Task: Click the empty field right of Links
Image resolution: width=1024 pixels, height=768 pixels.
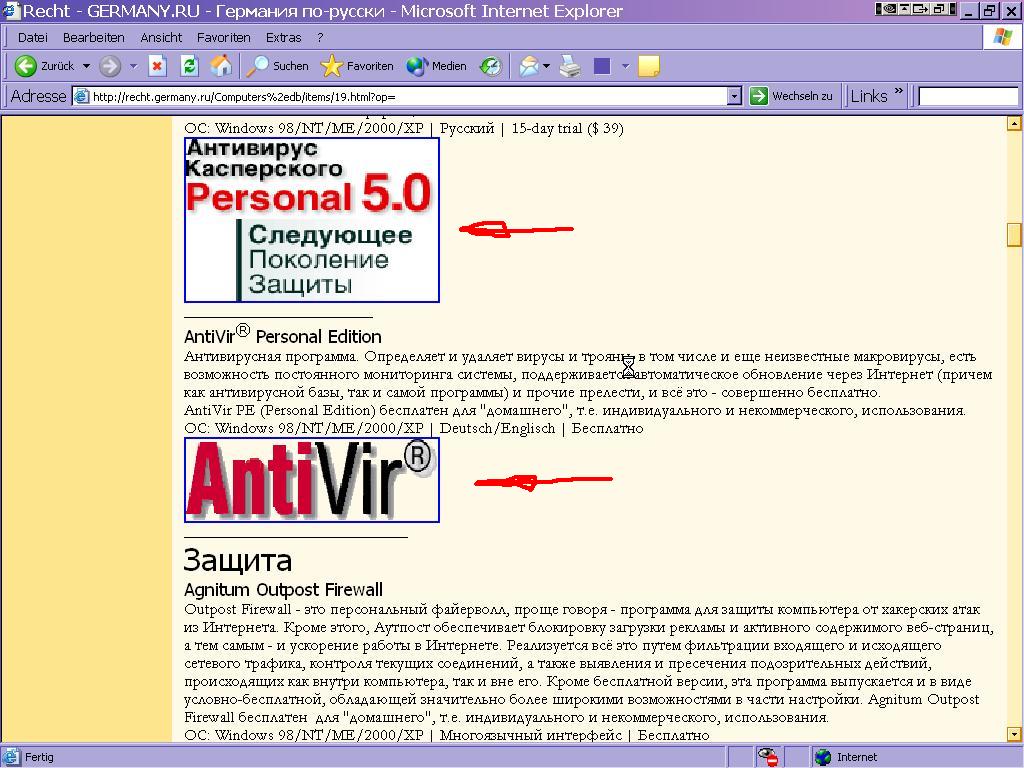Action: (x=968, y=97)
